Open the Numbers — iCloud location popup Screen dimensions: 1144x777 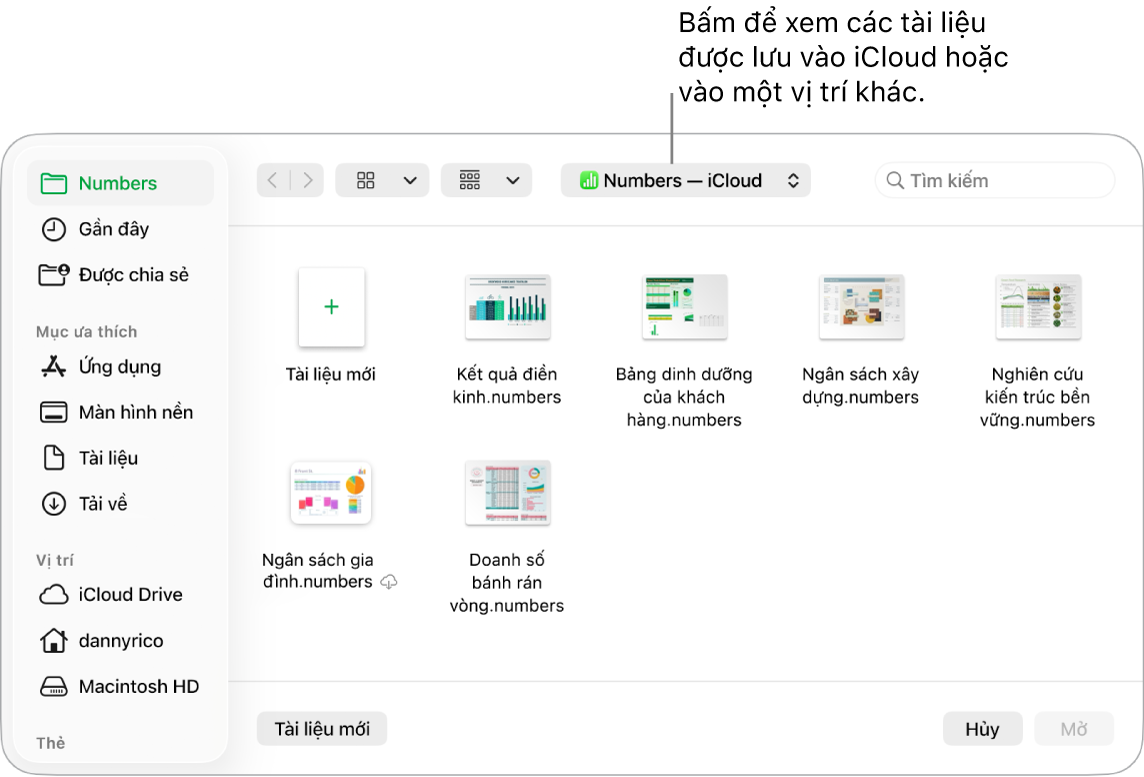coord(685,180)
